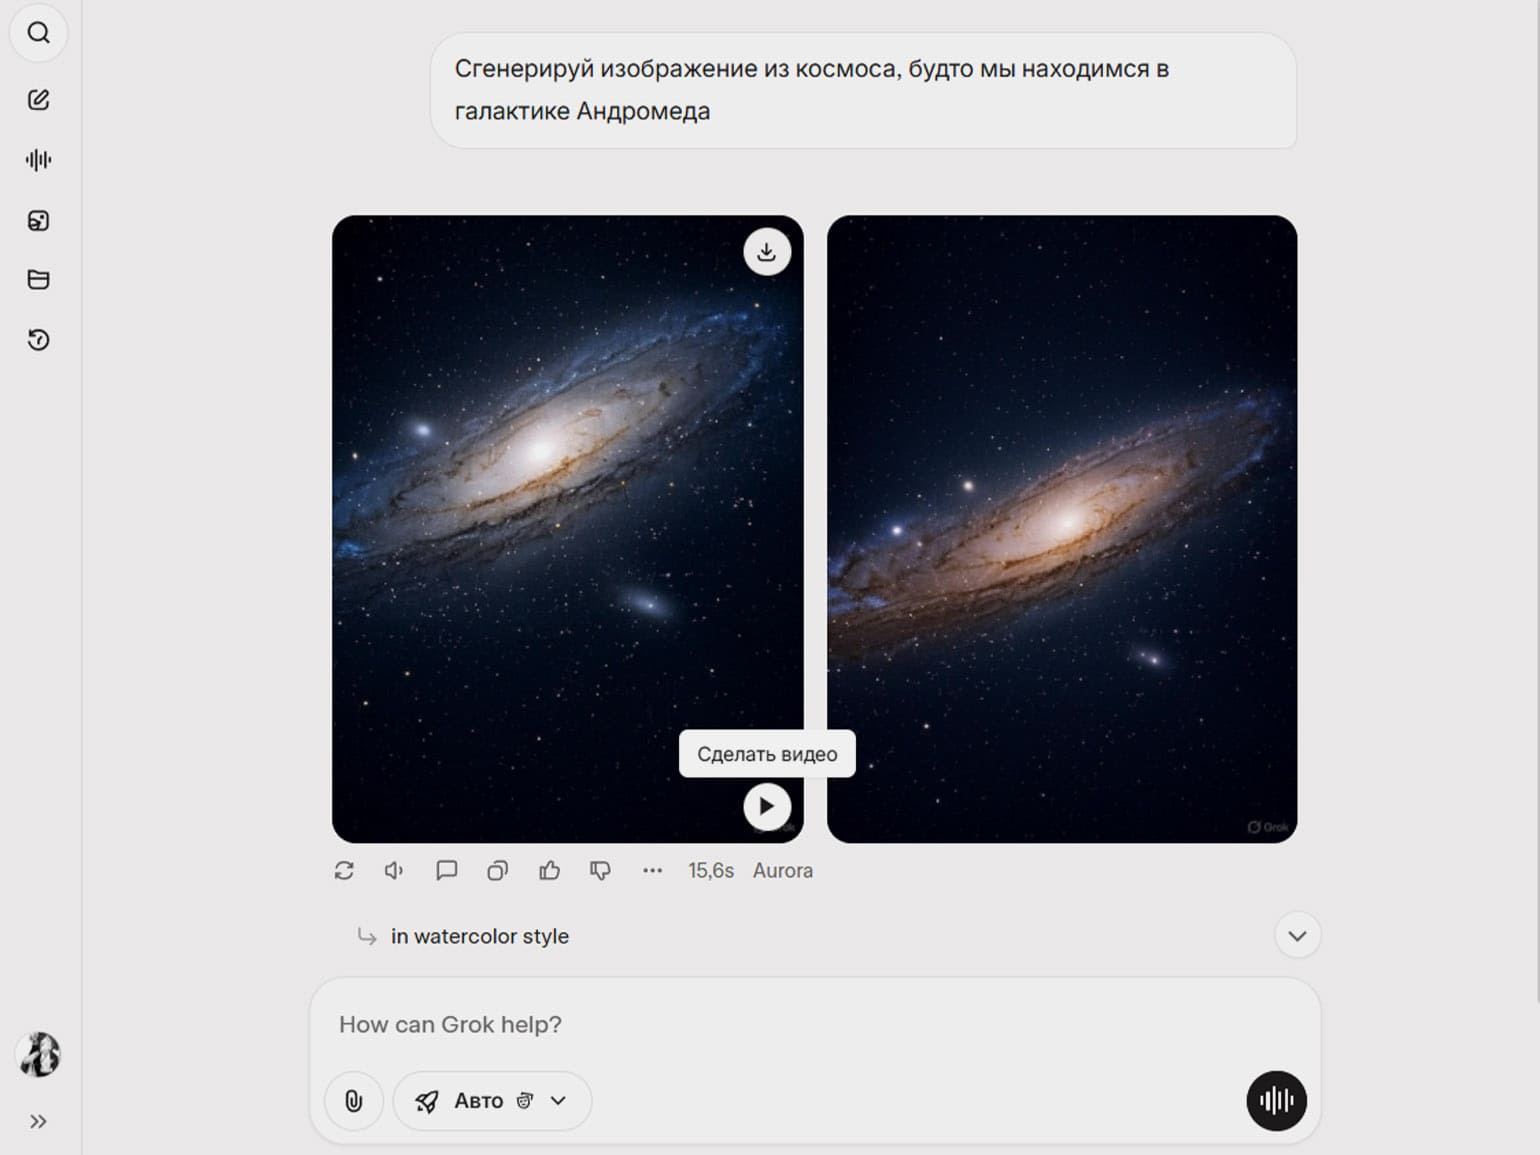
Task: Start a new chat with pencil icon
Action: tap(39, 99)
